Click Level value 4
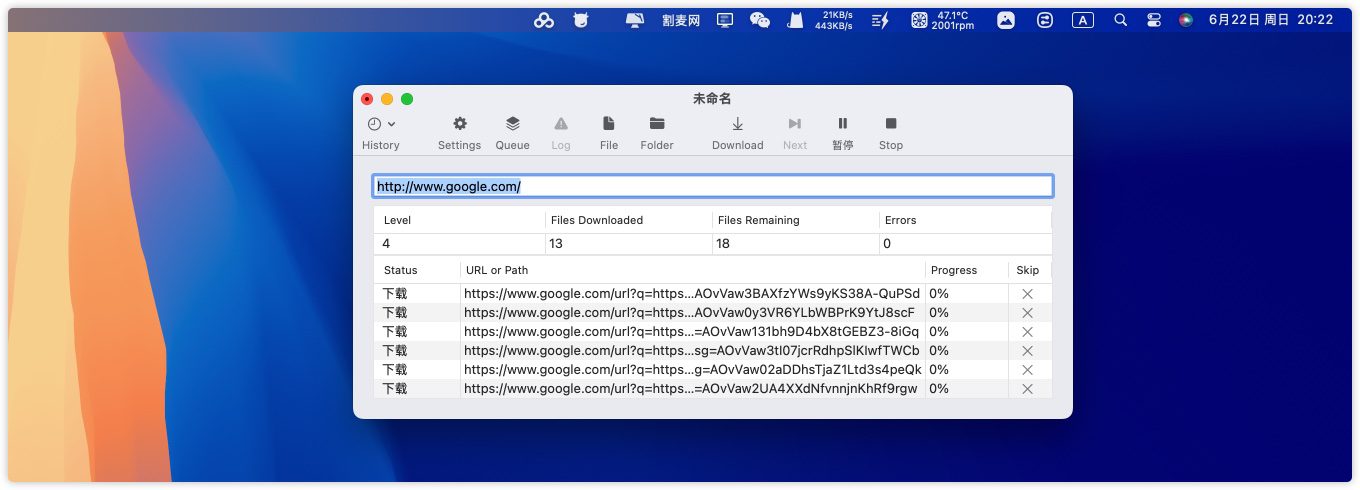Screen dimensions: 1360x490 [387, 244]
